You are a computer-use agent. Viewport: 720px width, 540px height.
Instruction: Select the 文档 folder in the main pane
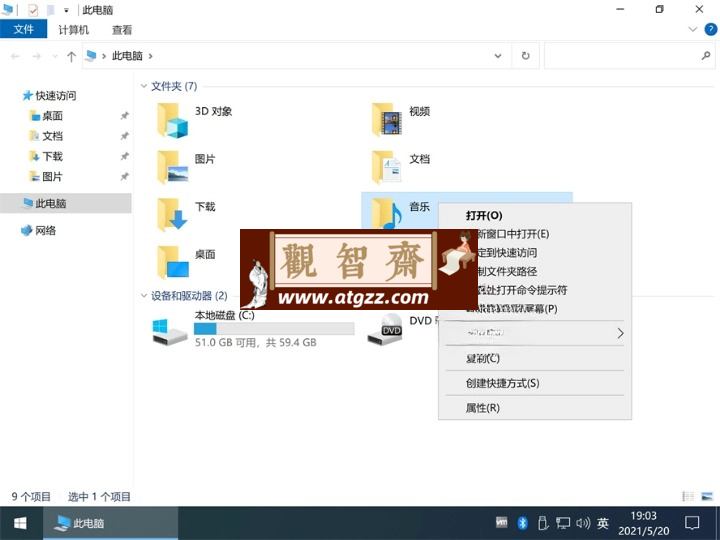(x=387, y=167)
